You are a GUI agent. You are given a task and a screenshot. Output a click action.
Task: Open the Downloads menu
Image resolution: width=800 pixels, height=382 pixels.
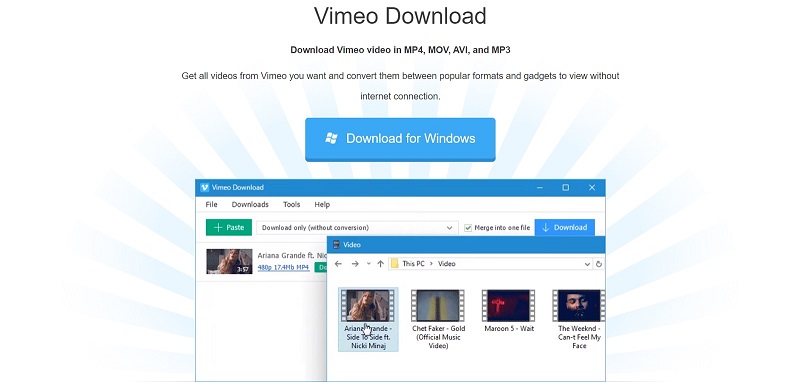[250, 205]
